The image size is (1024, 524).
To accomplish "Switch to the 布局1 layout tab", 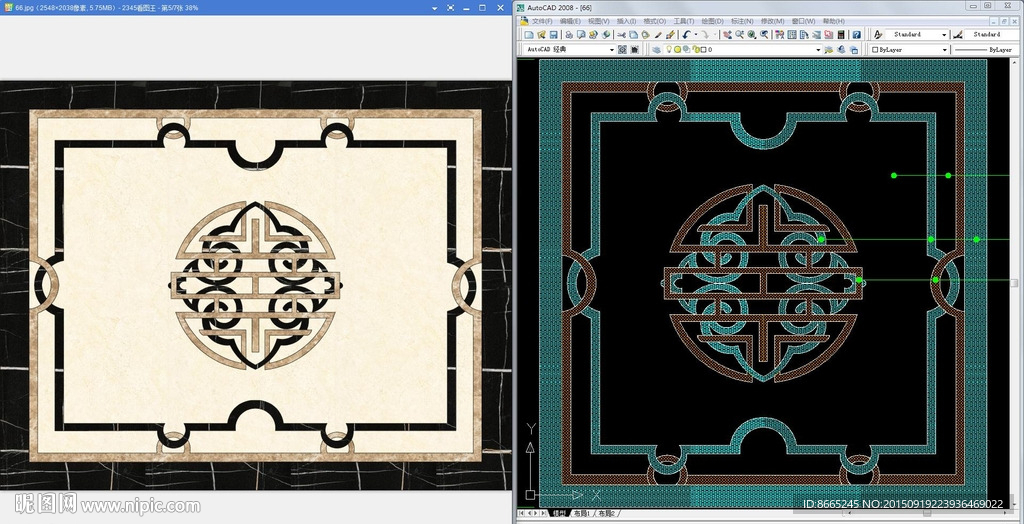I will [x=580, y=514].
